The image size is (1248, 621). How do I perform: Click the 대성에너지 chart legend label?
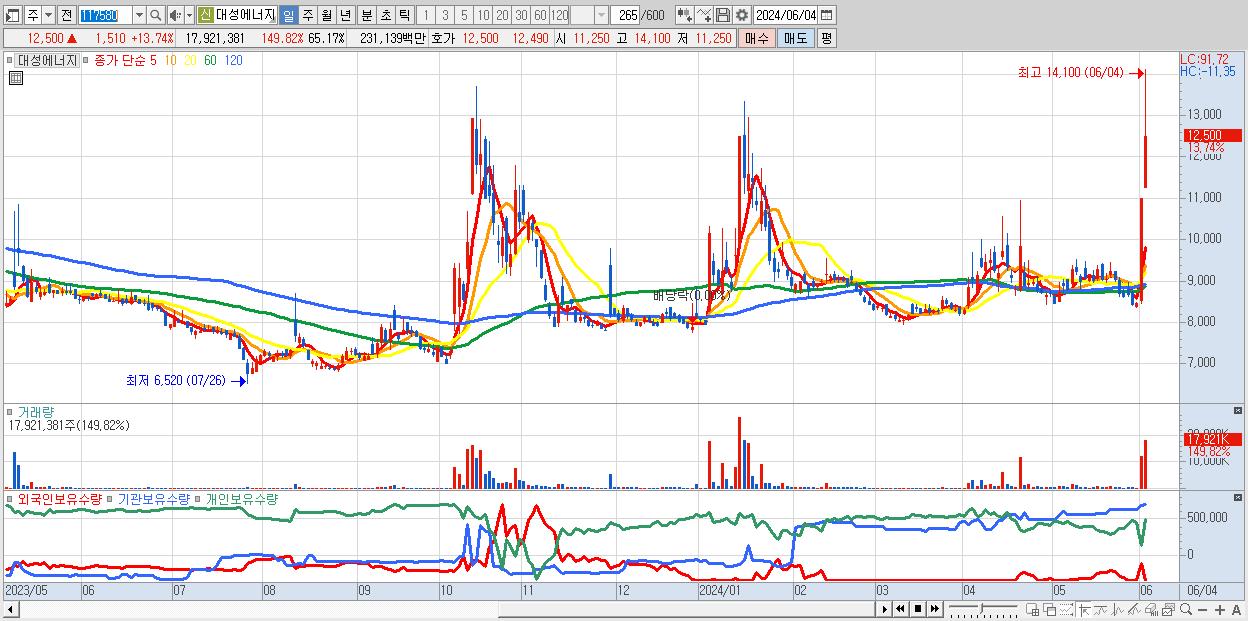tap(47, 60)
